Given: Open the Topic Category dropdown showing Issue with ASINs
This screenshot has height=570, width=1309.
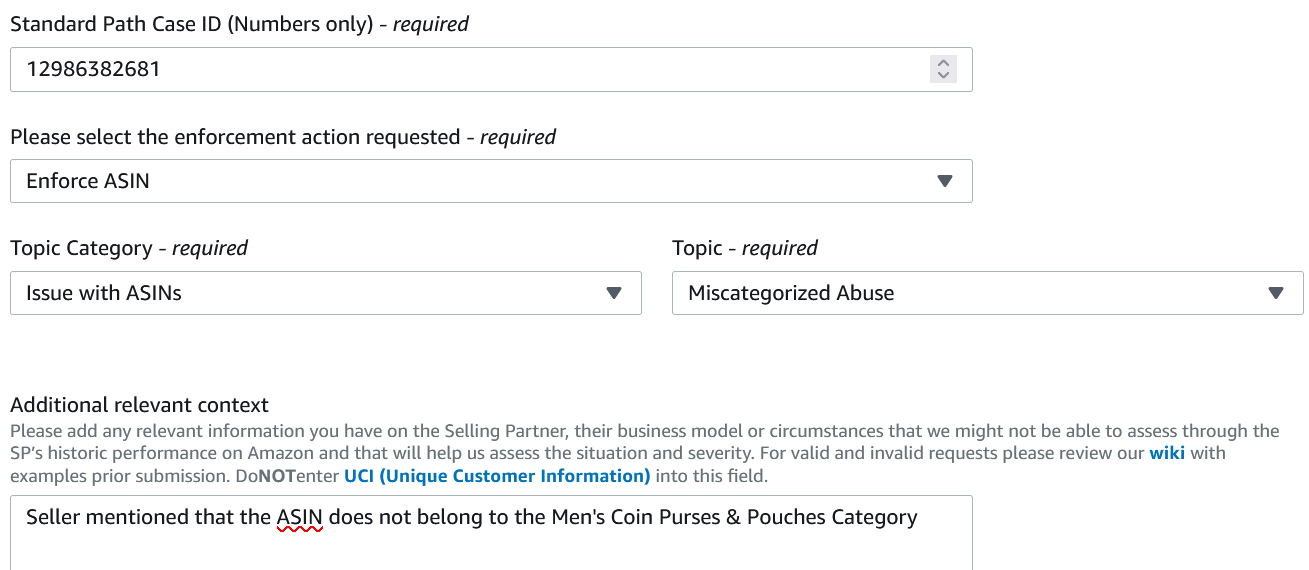Looking at the screenshot, I should [x=326, y=293].
